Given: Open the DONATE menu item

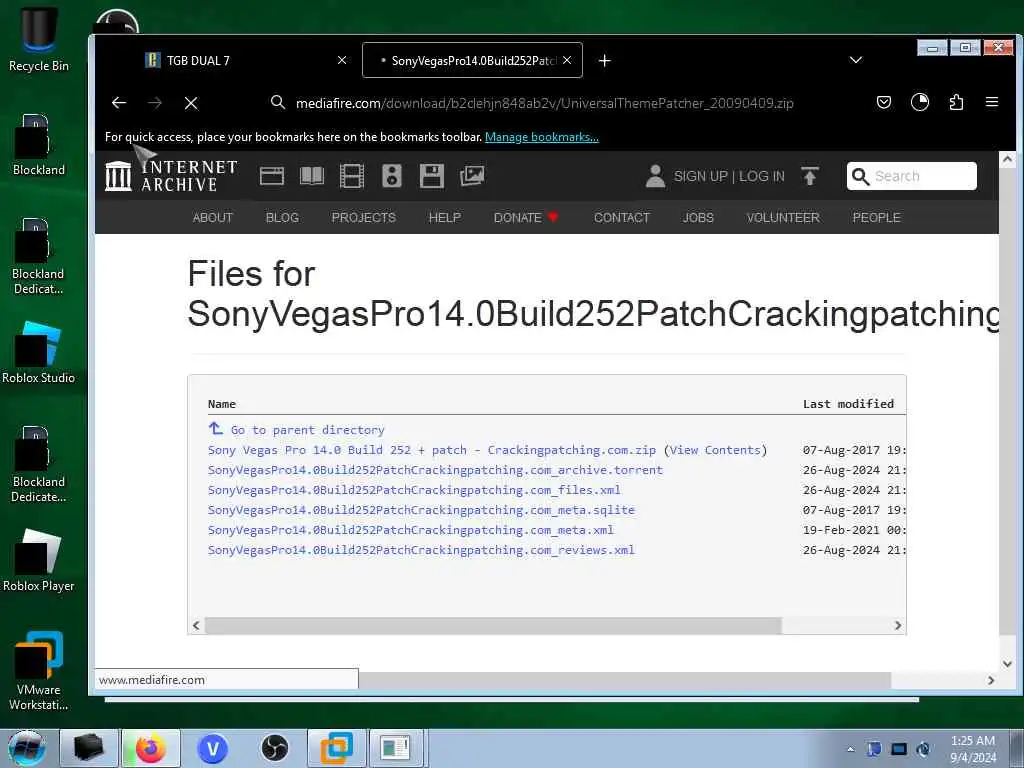Looking at the screenshot, I should [526, 217].
